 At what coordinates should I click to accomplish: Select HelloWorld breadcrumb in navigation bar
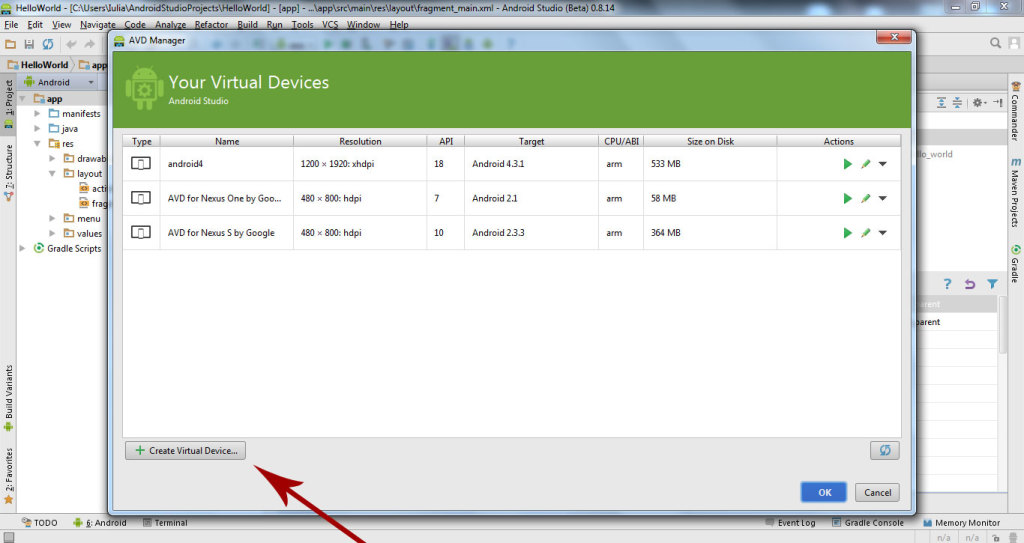pyautogui.click(x=38, y=65)
